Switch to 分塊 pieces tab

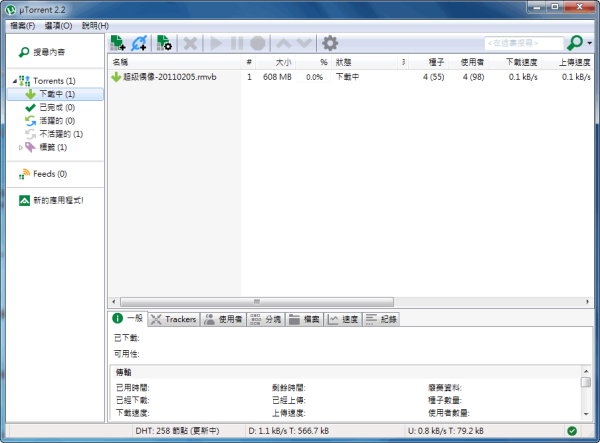(x=266, y=319)
